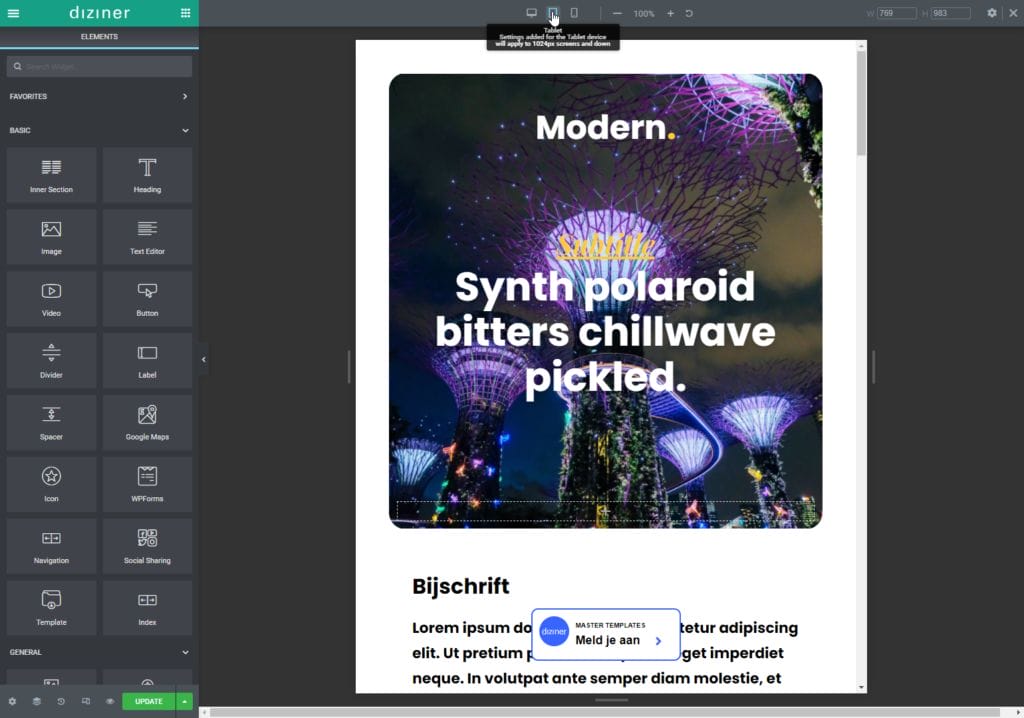This screenshot has width=1024, height=718.
Task: Zoom in with the plus icon
Action: 670,13
